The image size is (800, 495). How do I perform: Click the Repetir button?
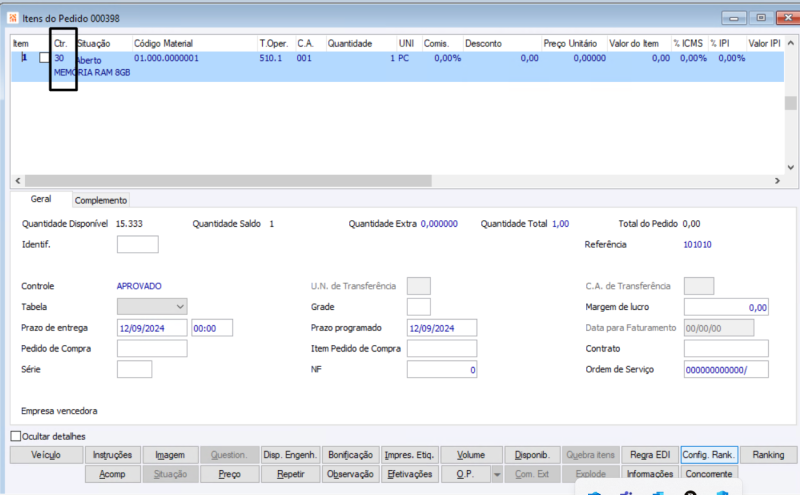tap(290, 474)
